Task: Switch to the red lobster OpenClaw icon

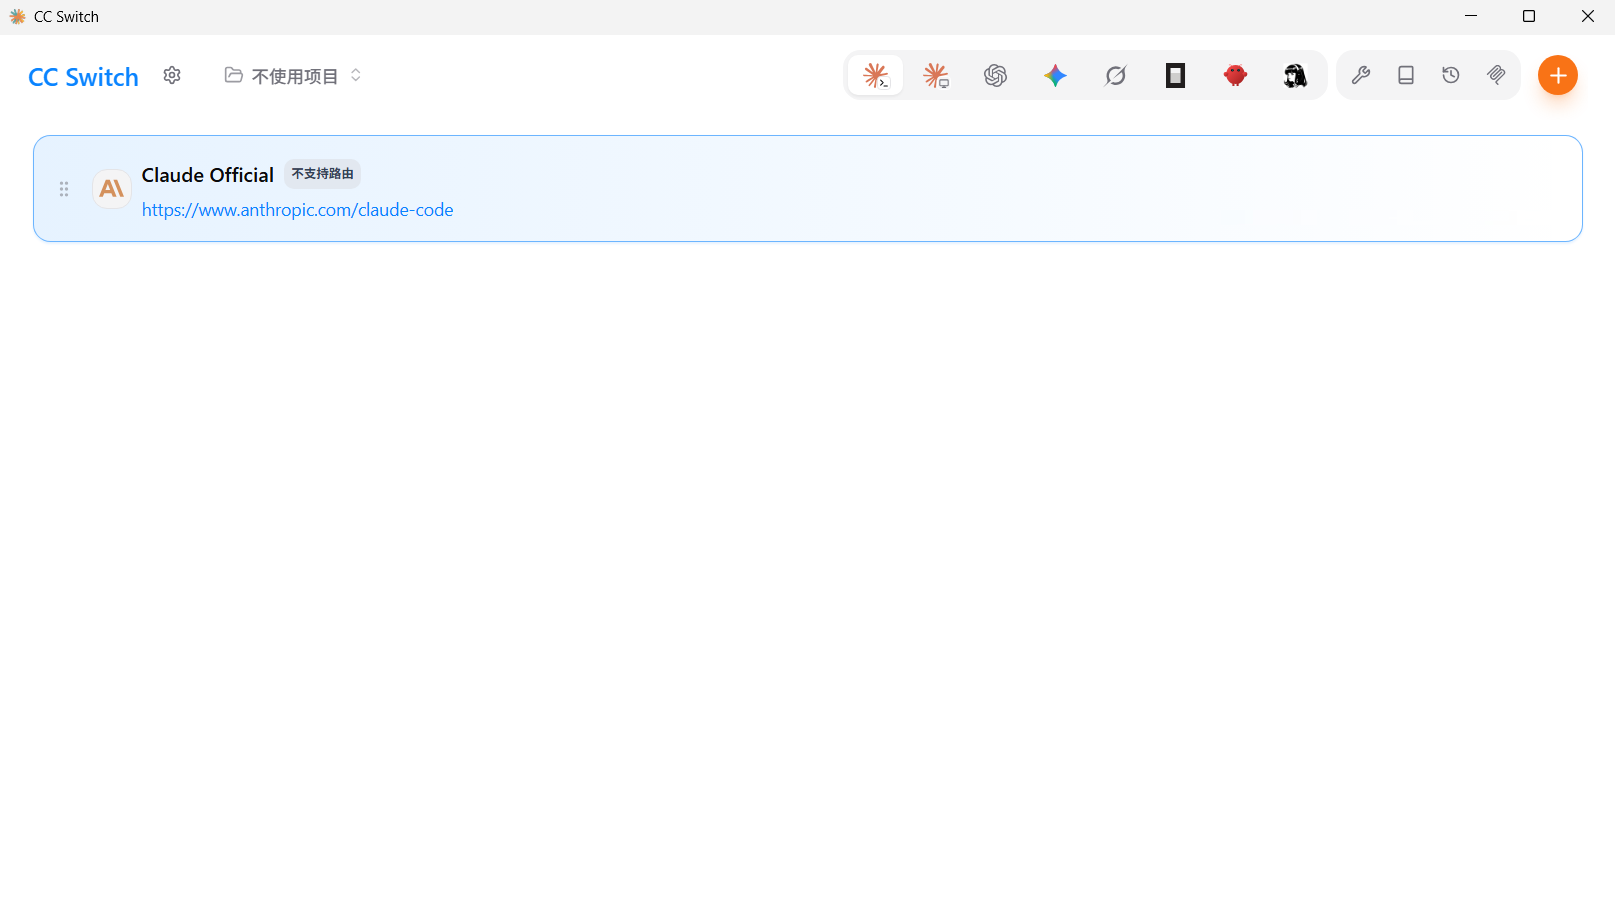Action: point(1235,75)
